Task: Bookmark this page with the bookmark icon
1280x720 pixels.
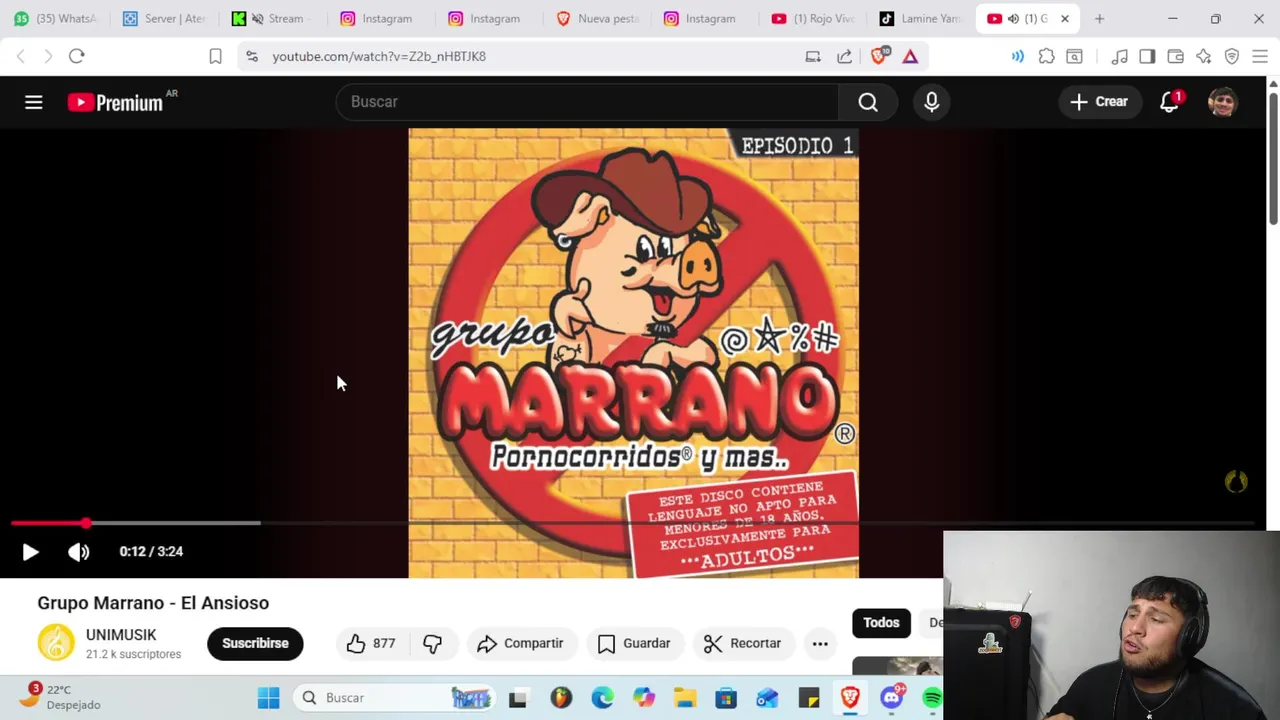Action: pyautogui.click(x=215, y=56)
